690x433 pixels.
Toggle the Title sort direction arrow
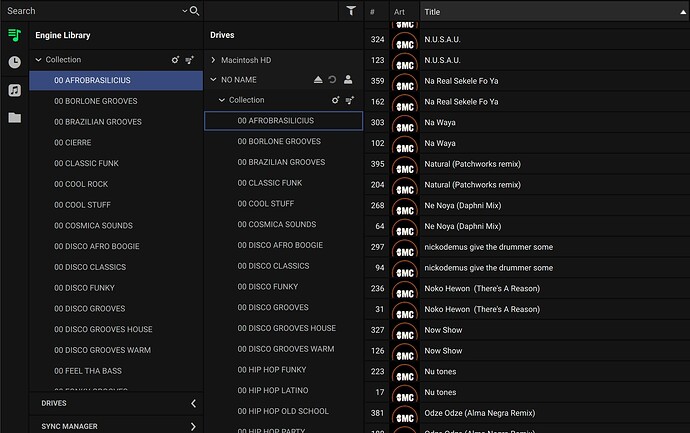(683, 12)
